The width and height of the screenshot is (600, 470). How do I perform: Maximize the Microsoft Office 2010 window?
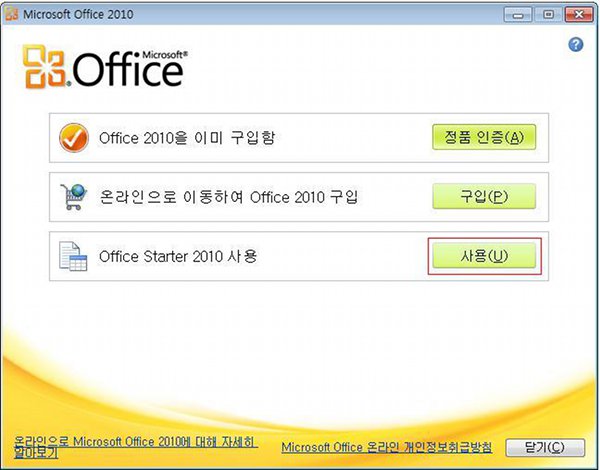pos(548,15)
